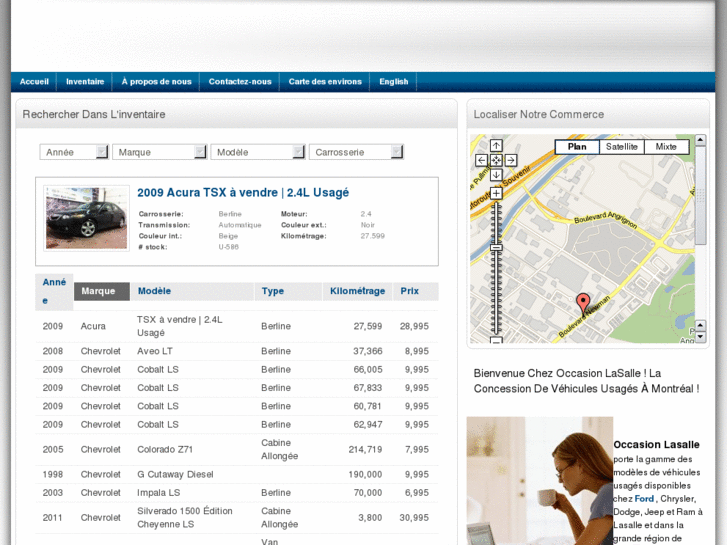Click Boulevard Angrignon label on map
This screenshot has height=545, width=727.
[605, 219]
